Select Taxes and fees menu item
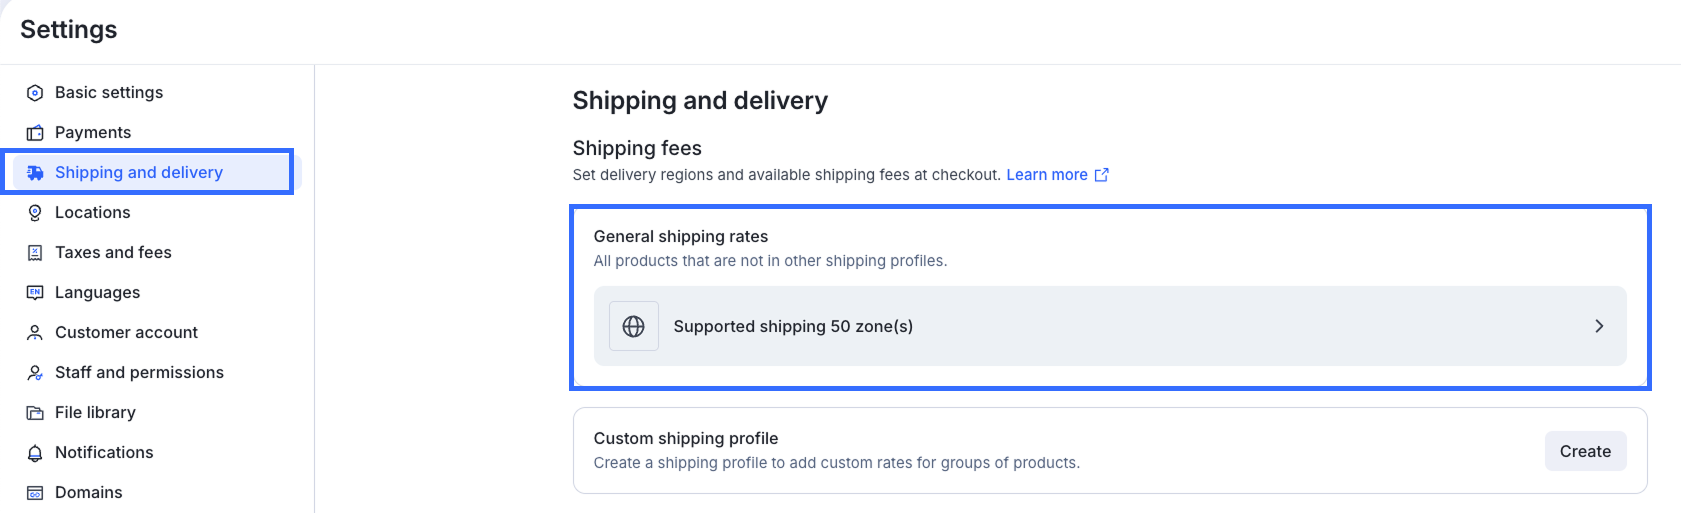This screenshot has width=1681, height=513. (x=113, y=252)
